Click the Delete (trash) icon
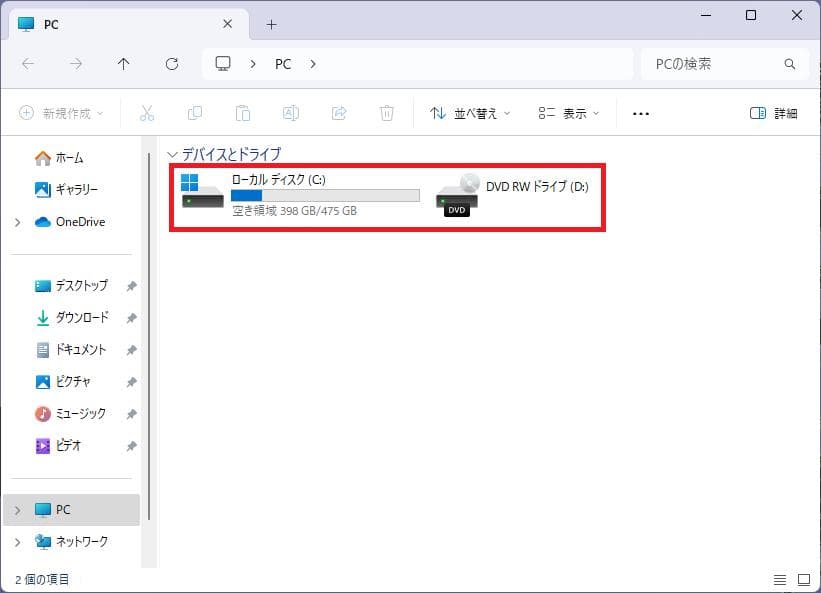 point(387,113)
